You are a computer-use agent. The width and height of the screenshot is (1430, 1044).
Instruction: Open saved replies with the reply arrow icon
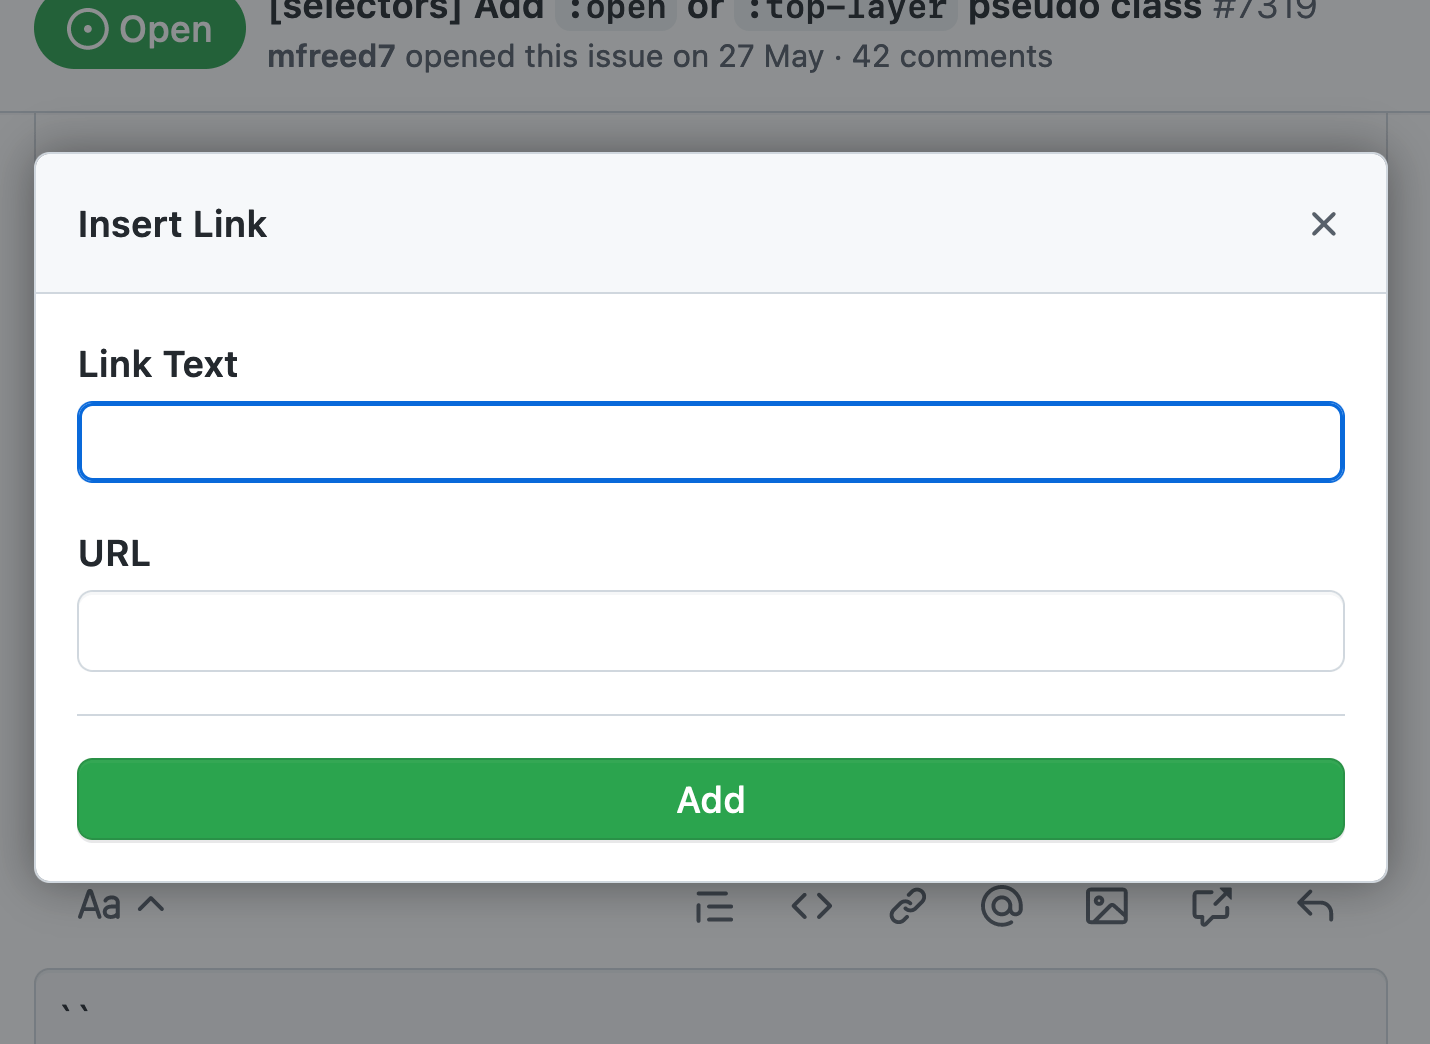[1314, 906]
